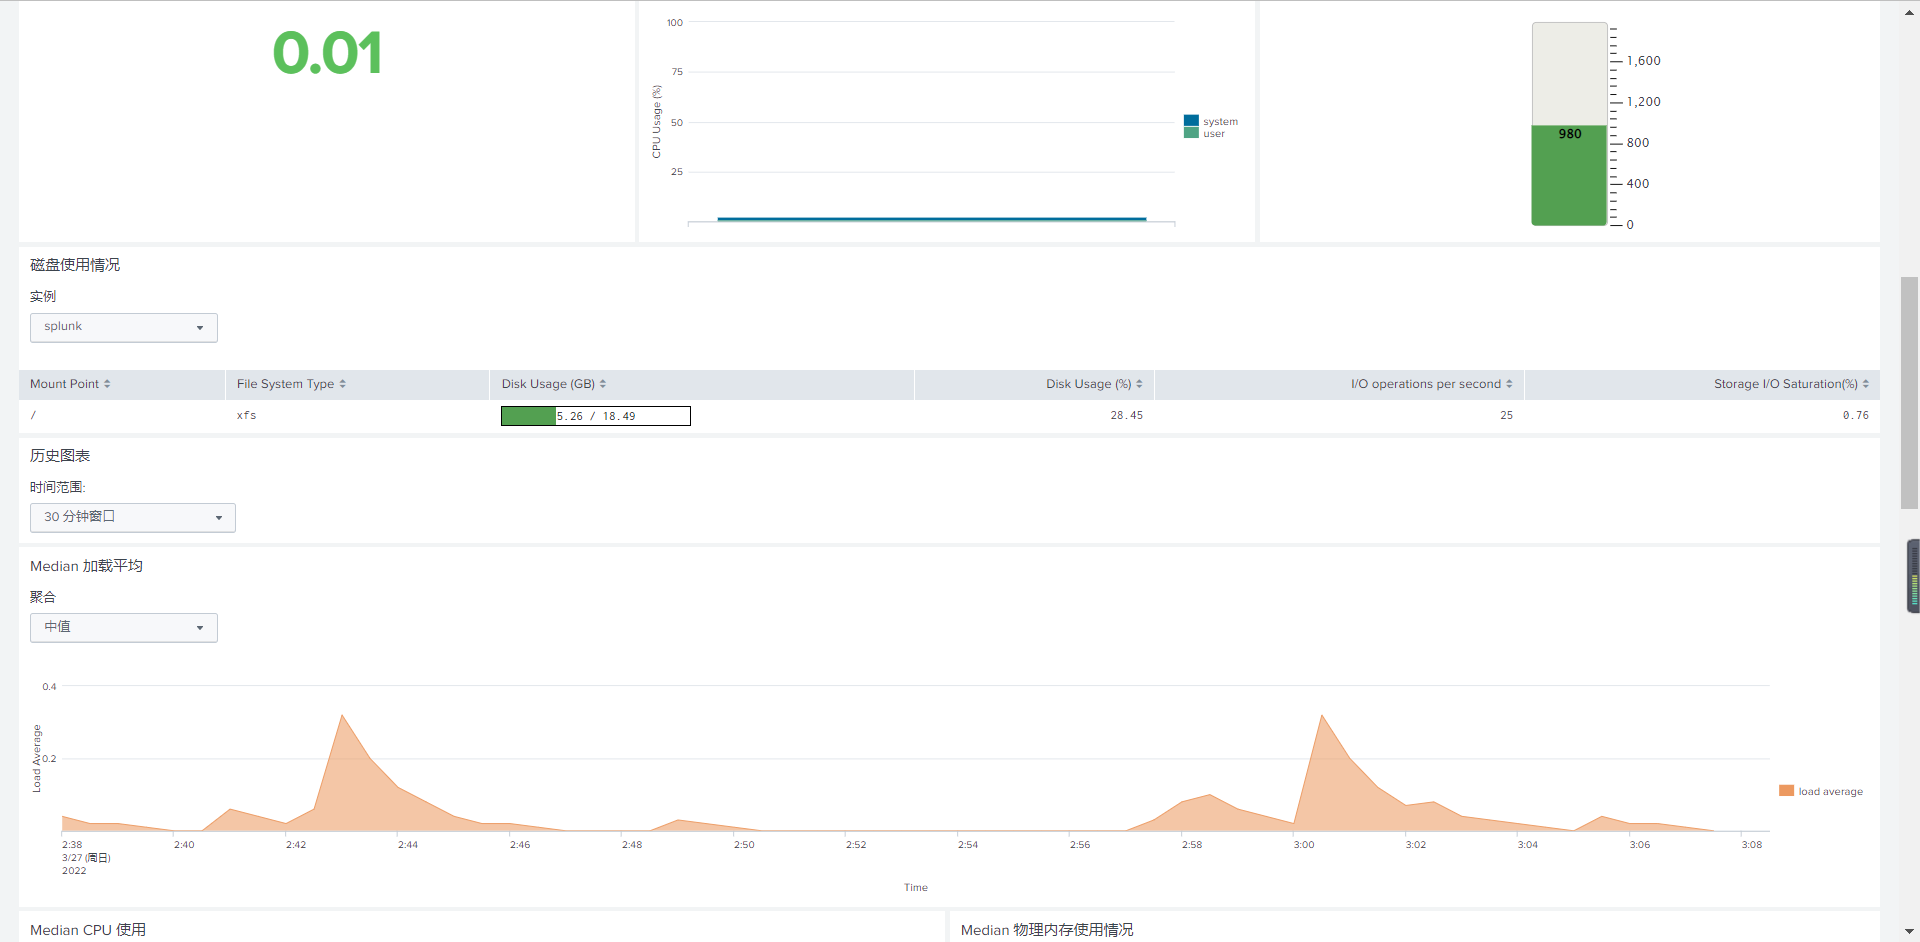Sort by File System Type column
The image size is (1920, 942).
[x=291, y=384]
